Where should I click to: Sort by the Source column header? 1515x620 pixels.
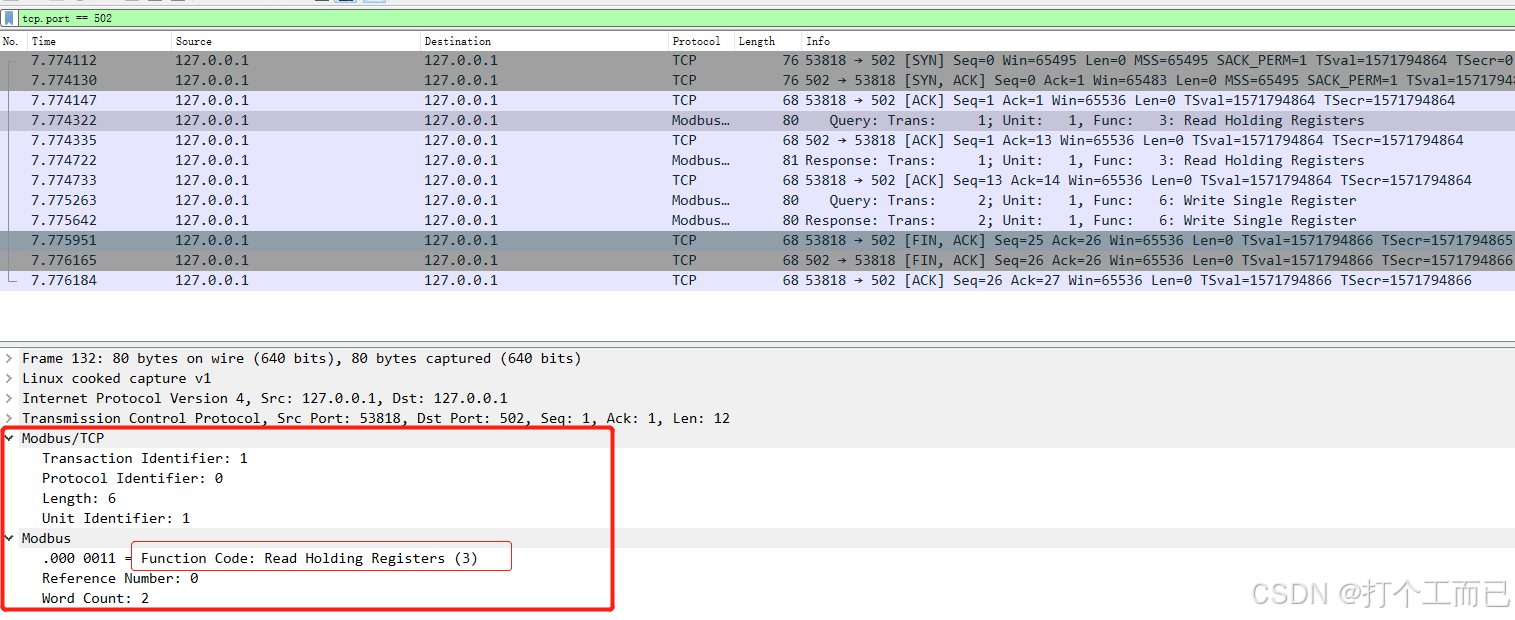[x=192, y=41]
